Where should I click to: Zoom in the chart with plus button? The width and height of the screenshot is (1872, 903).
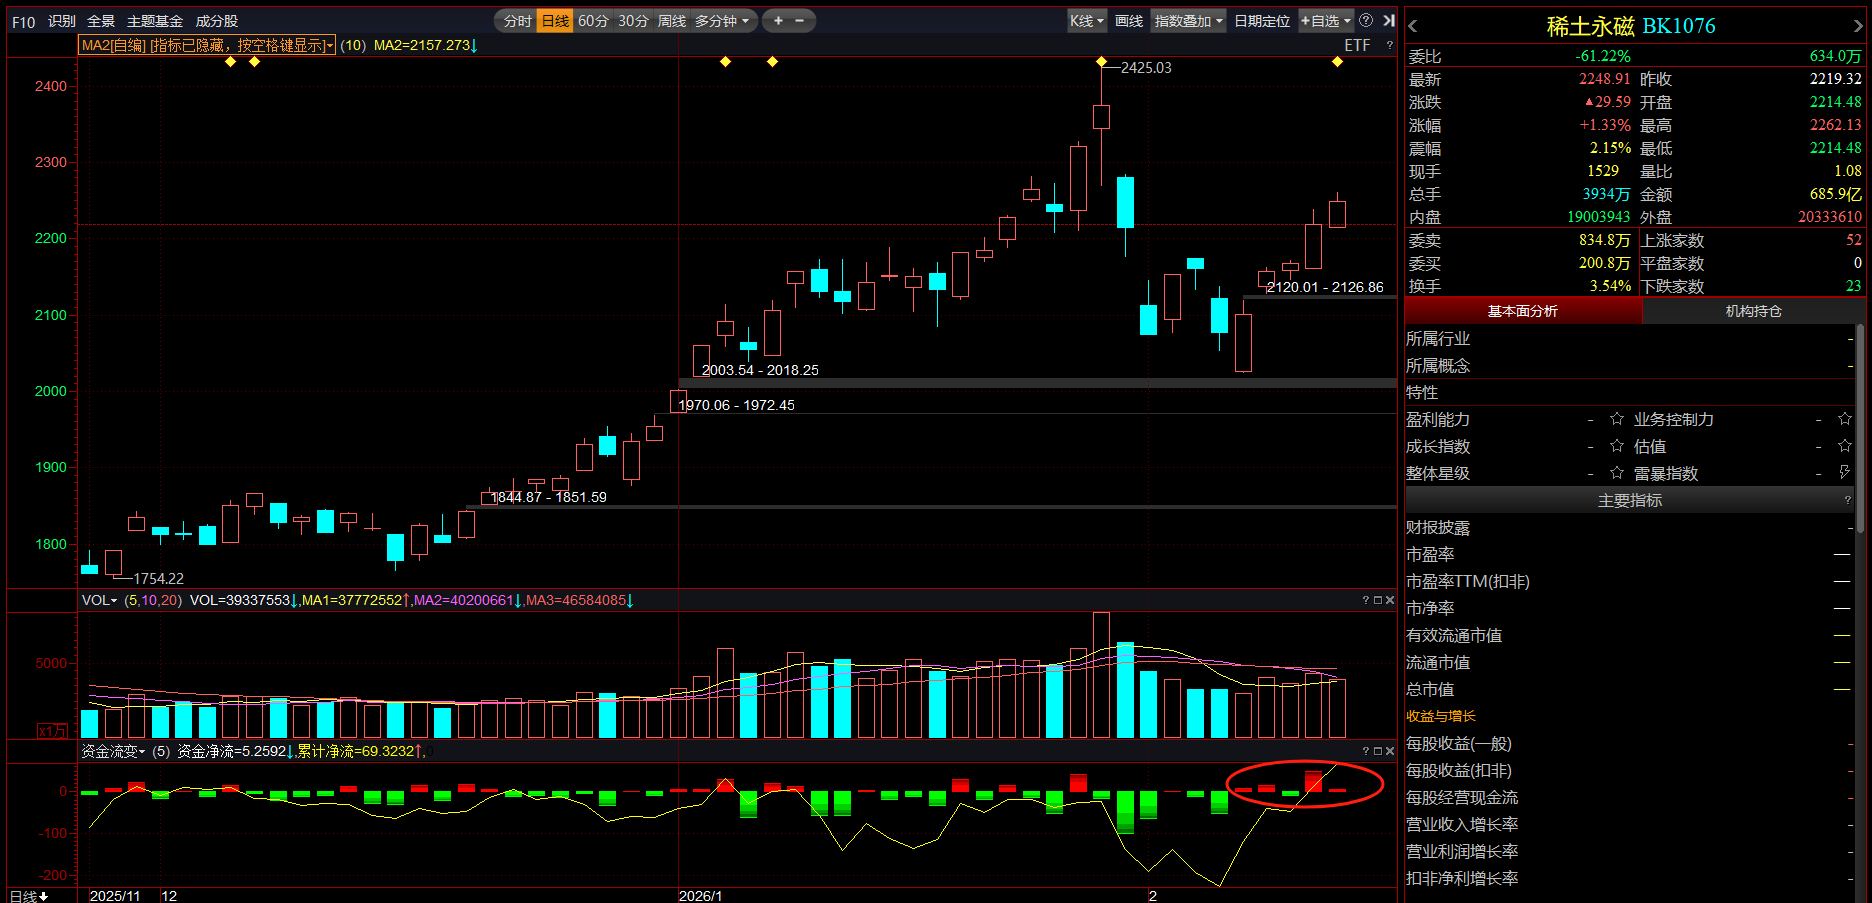pyautogui.click(x=778, y=21)
